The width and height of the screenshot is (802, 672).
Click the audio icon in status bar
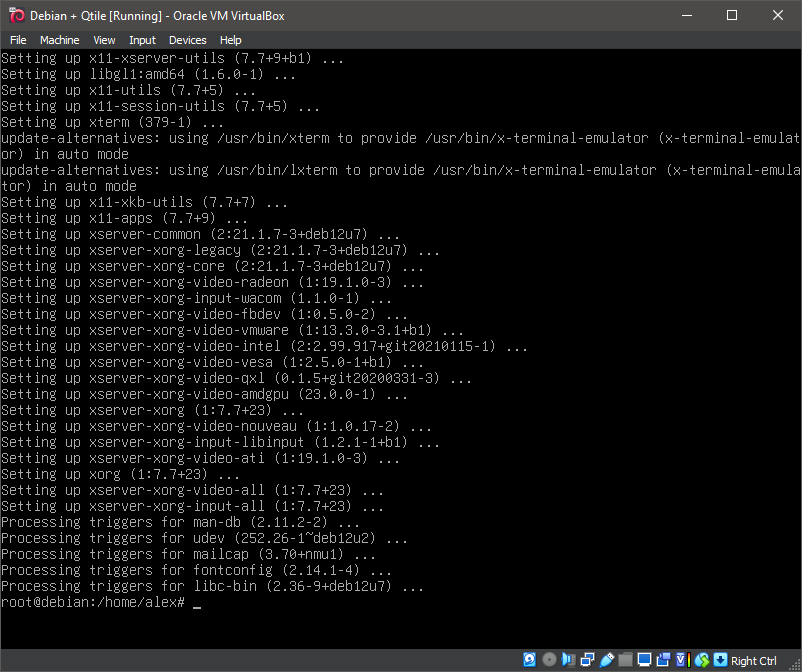click(x=568, y=659)
